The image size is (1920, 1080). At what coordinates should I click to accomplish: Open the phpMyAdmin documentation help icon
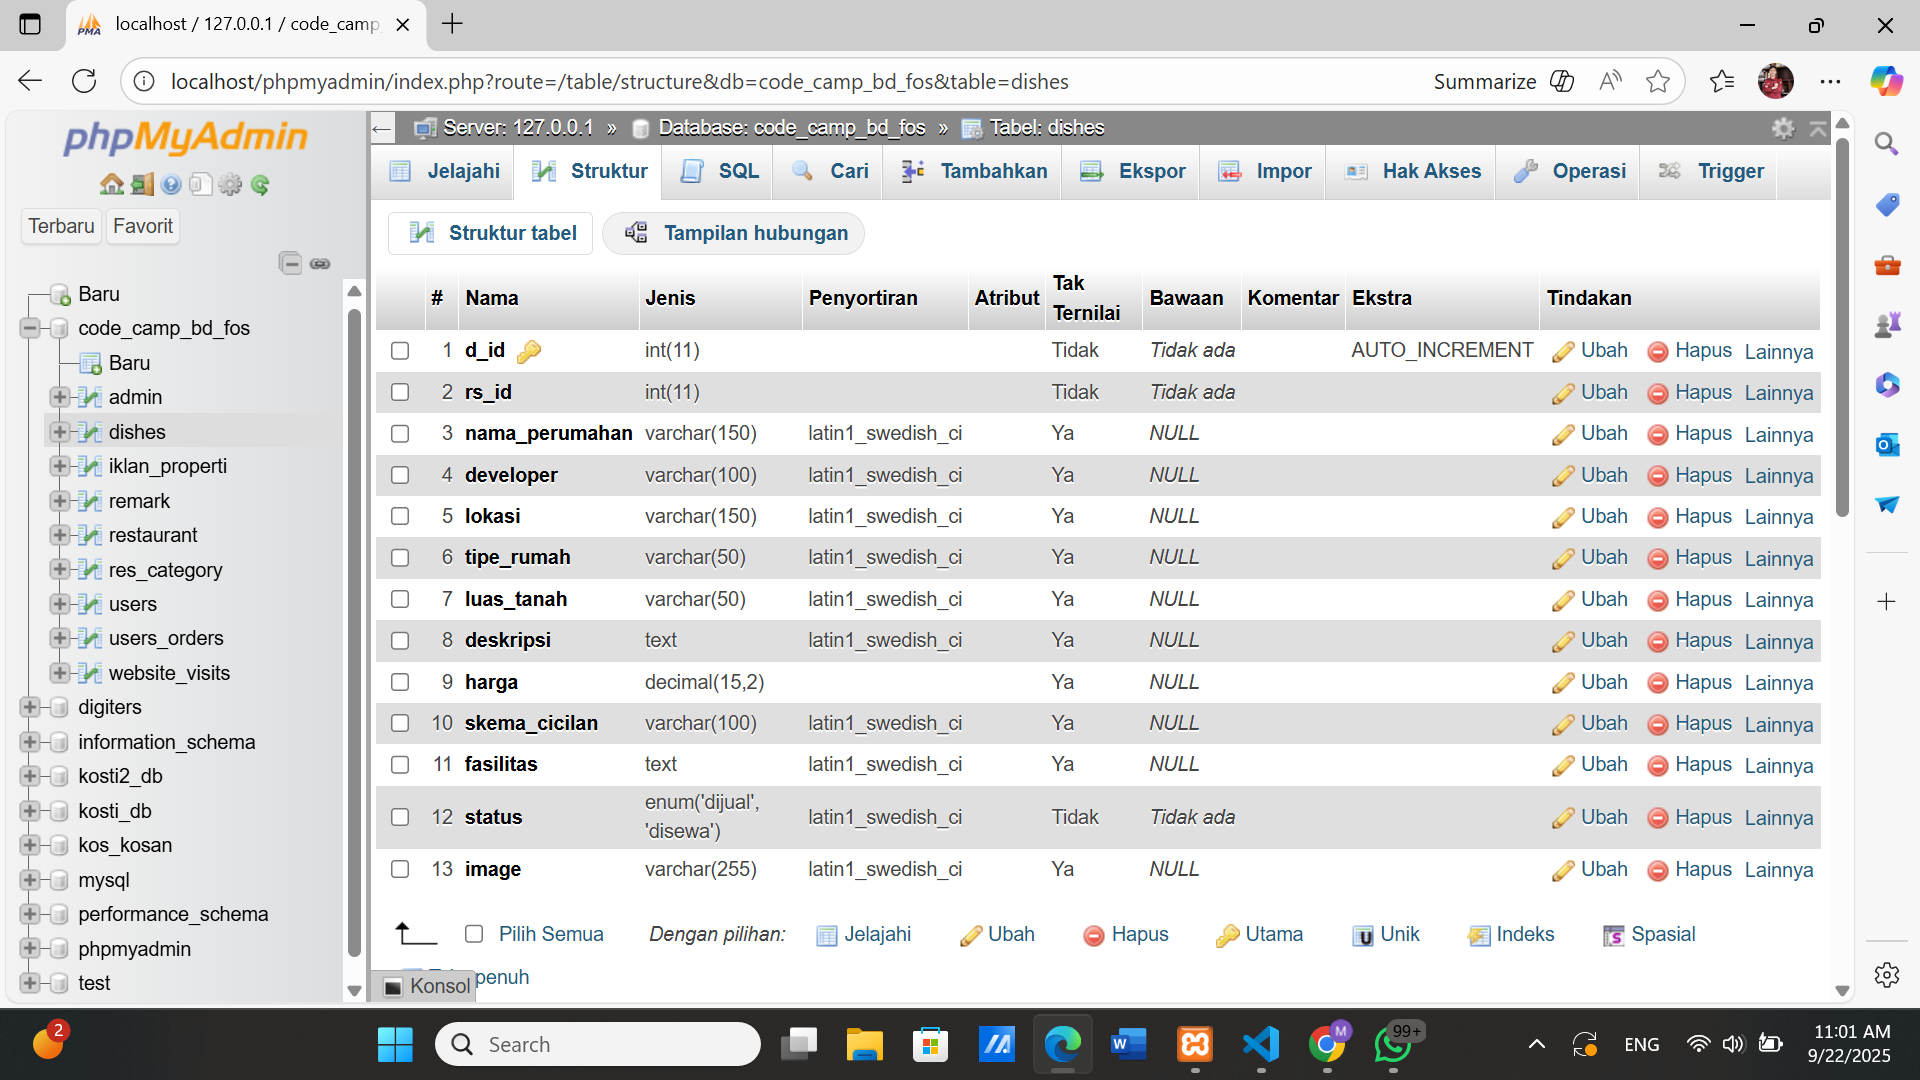click(x=171, y=184)
